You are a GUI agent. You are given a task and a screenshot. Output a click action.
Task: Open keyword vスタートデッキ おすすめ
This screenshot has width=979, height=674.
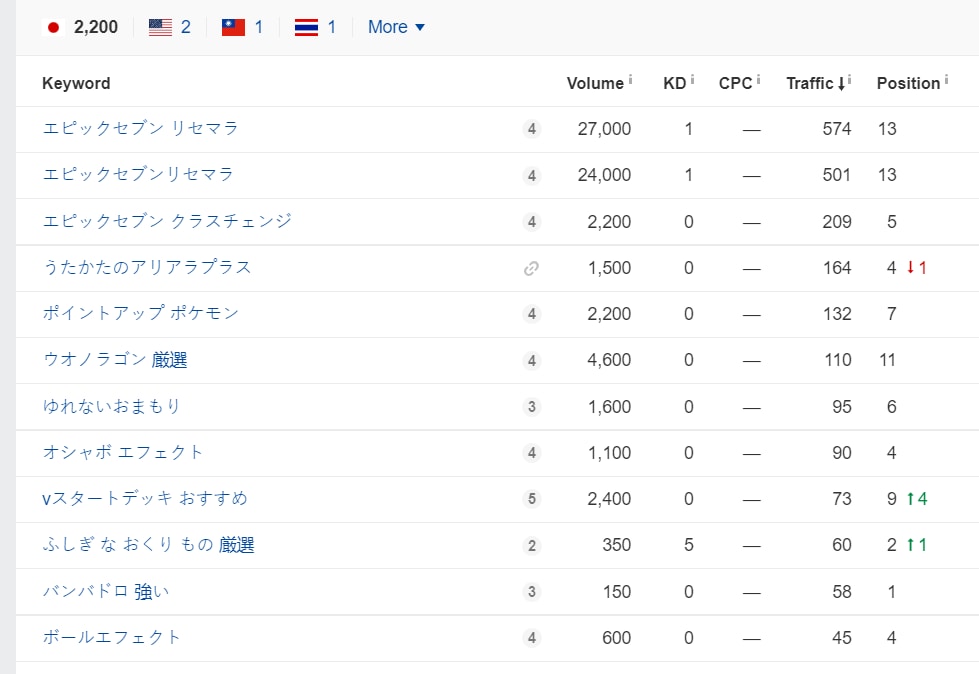[145, 499]
